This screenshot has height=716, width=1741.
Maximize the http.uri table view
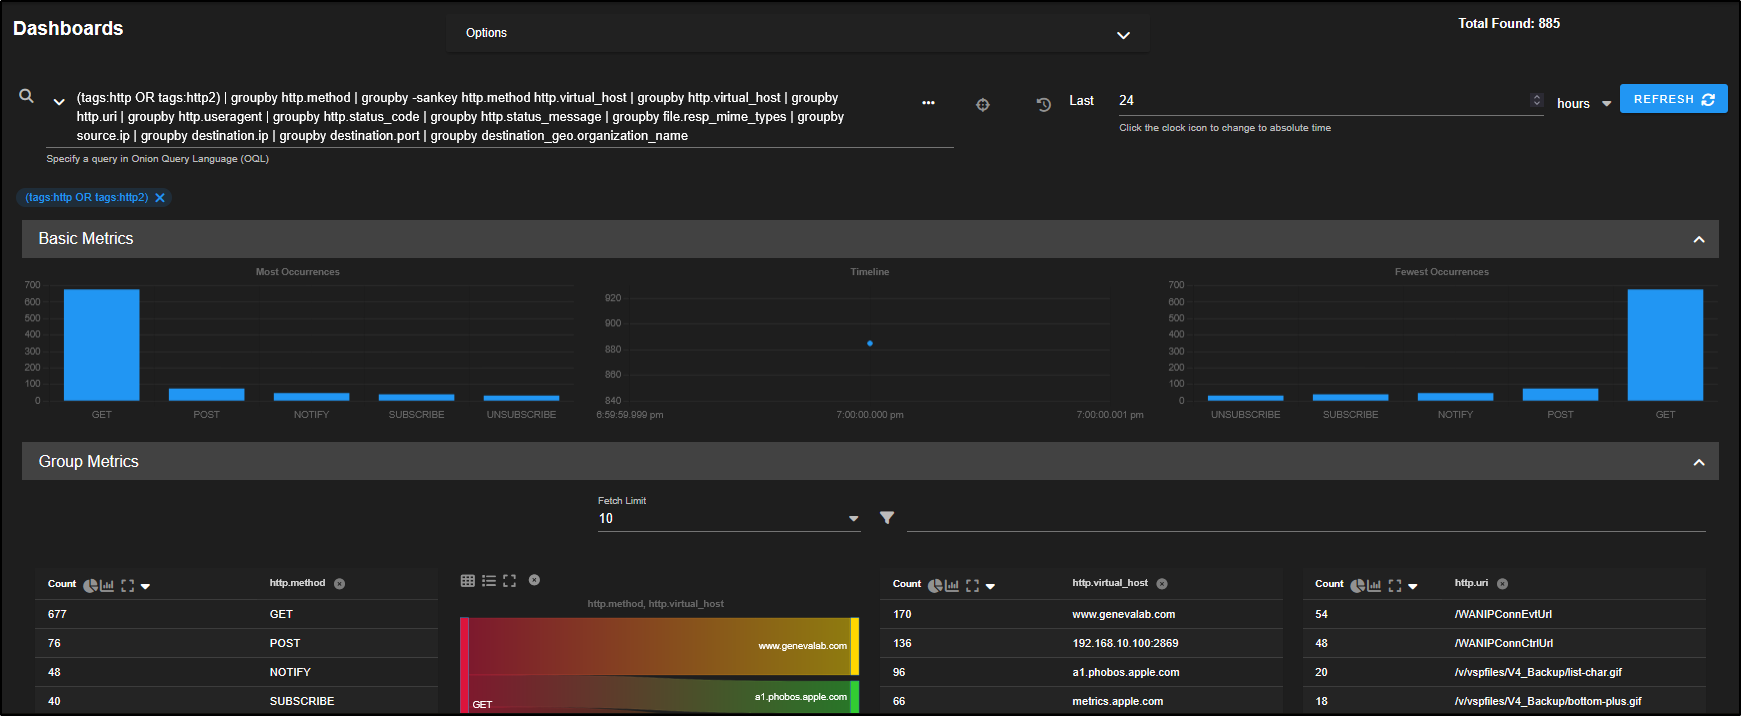pyautogui.click(x=1394, y=586)
